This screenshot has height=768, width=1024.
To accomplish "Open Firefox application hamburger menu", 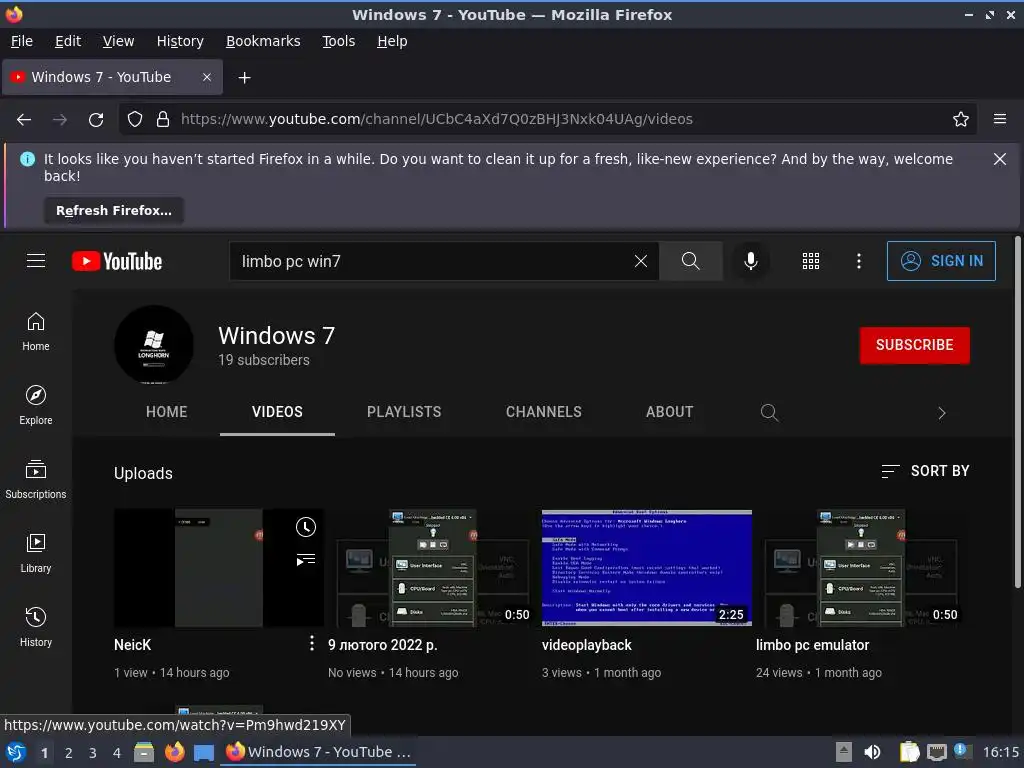I will click(1000, 119).
